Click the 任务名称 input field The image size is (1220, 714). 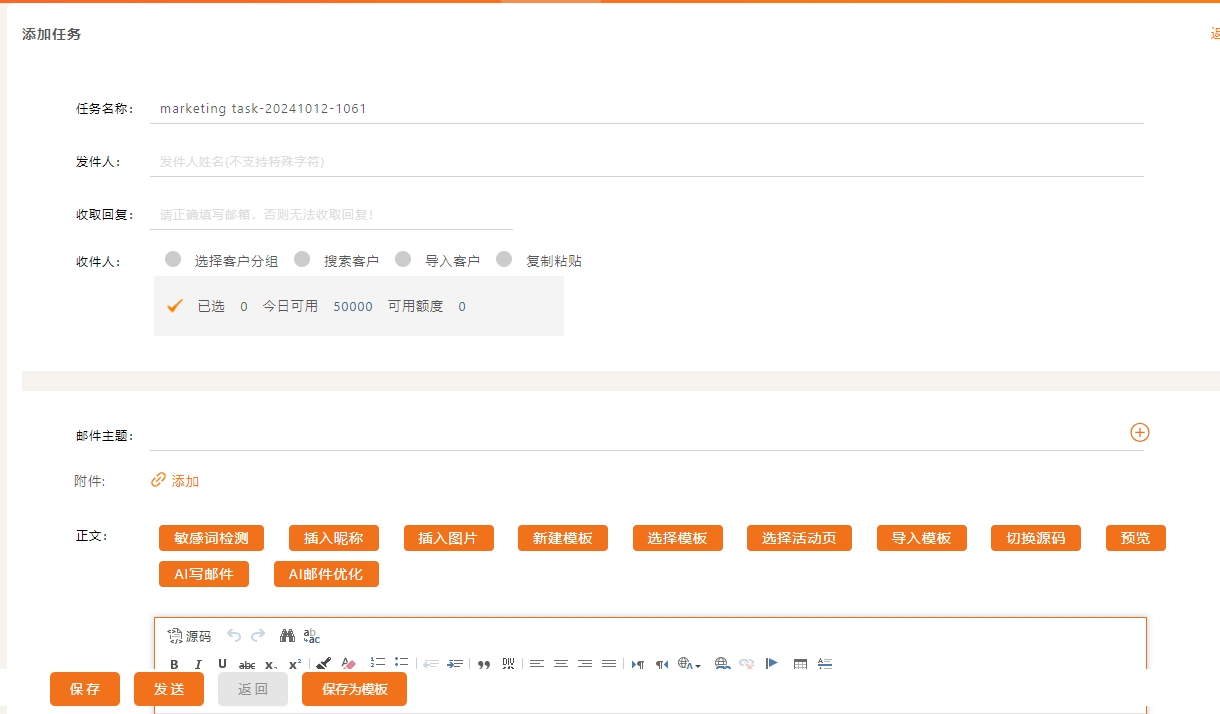tap(647, 109)
